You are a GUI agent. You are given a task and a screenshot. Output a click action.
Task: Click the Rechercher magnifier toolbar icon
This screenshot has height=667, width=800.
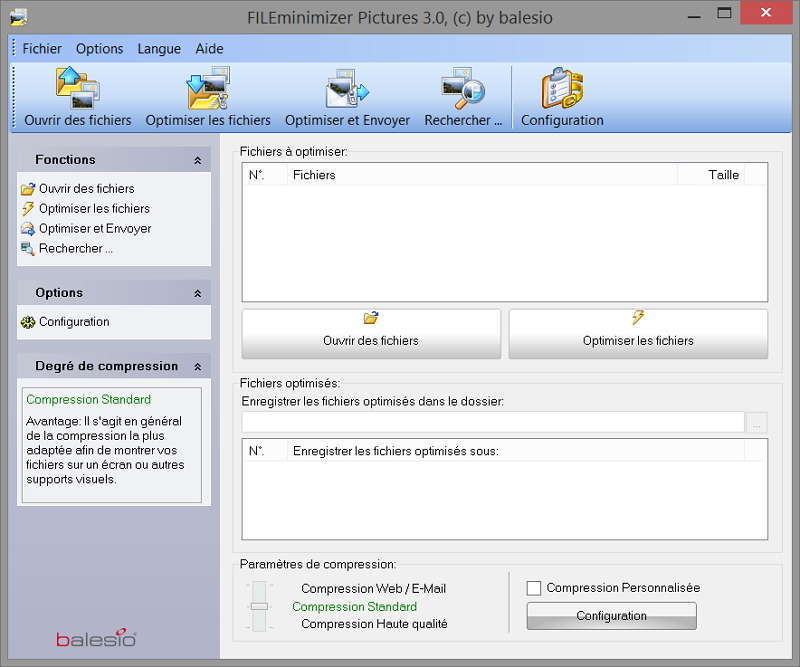click(463, 88)
